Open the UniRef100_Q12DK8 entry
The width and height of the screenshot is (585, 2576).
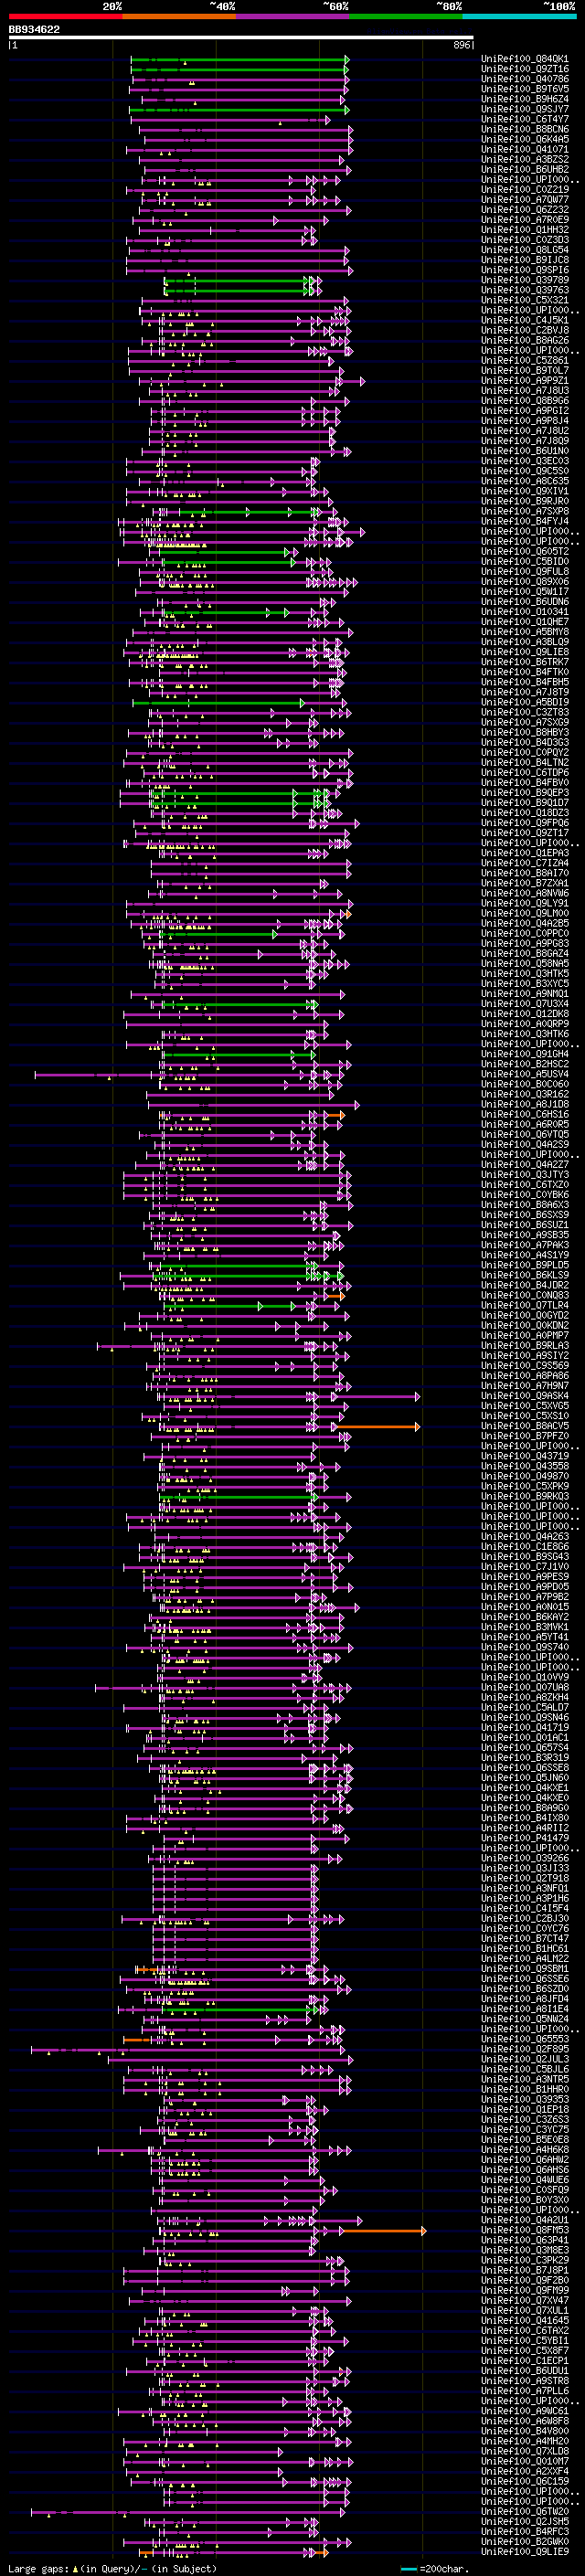tap(525, 1014)
